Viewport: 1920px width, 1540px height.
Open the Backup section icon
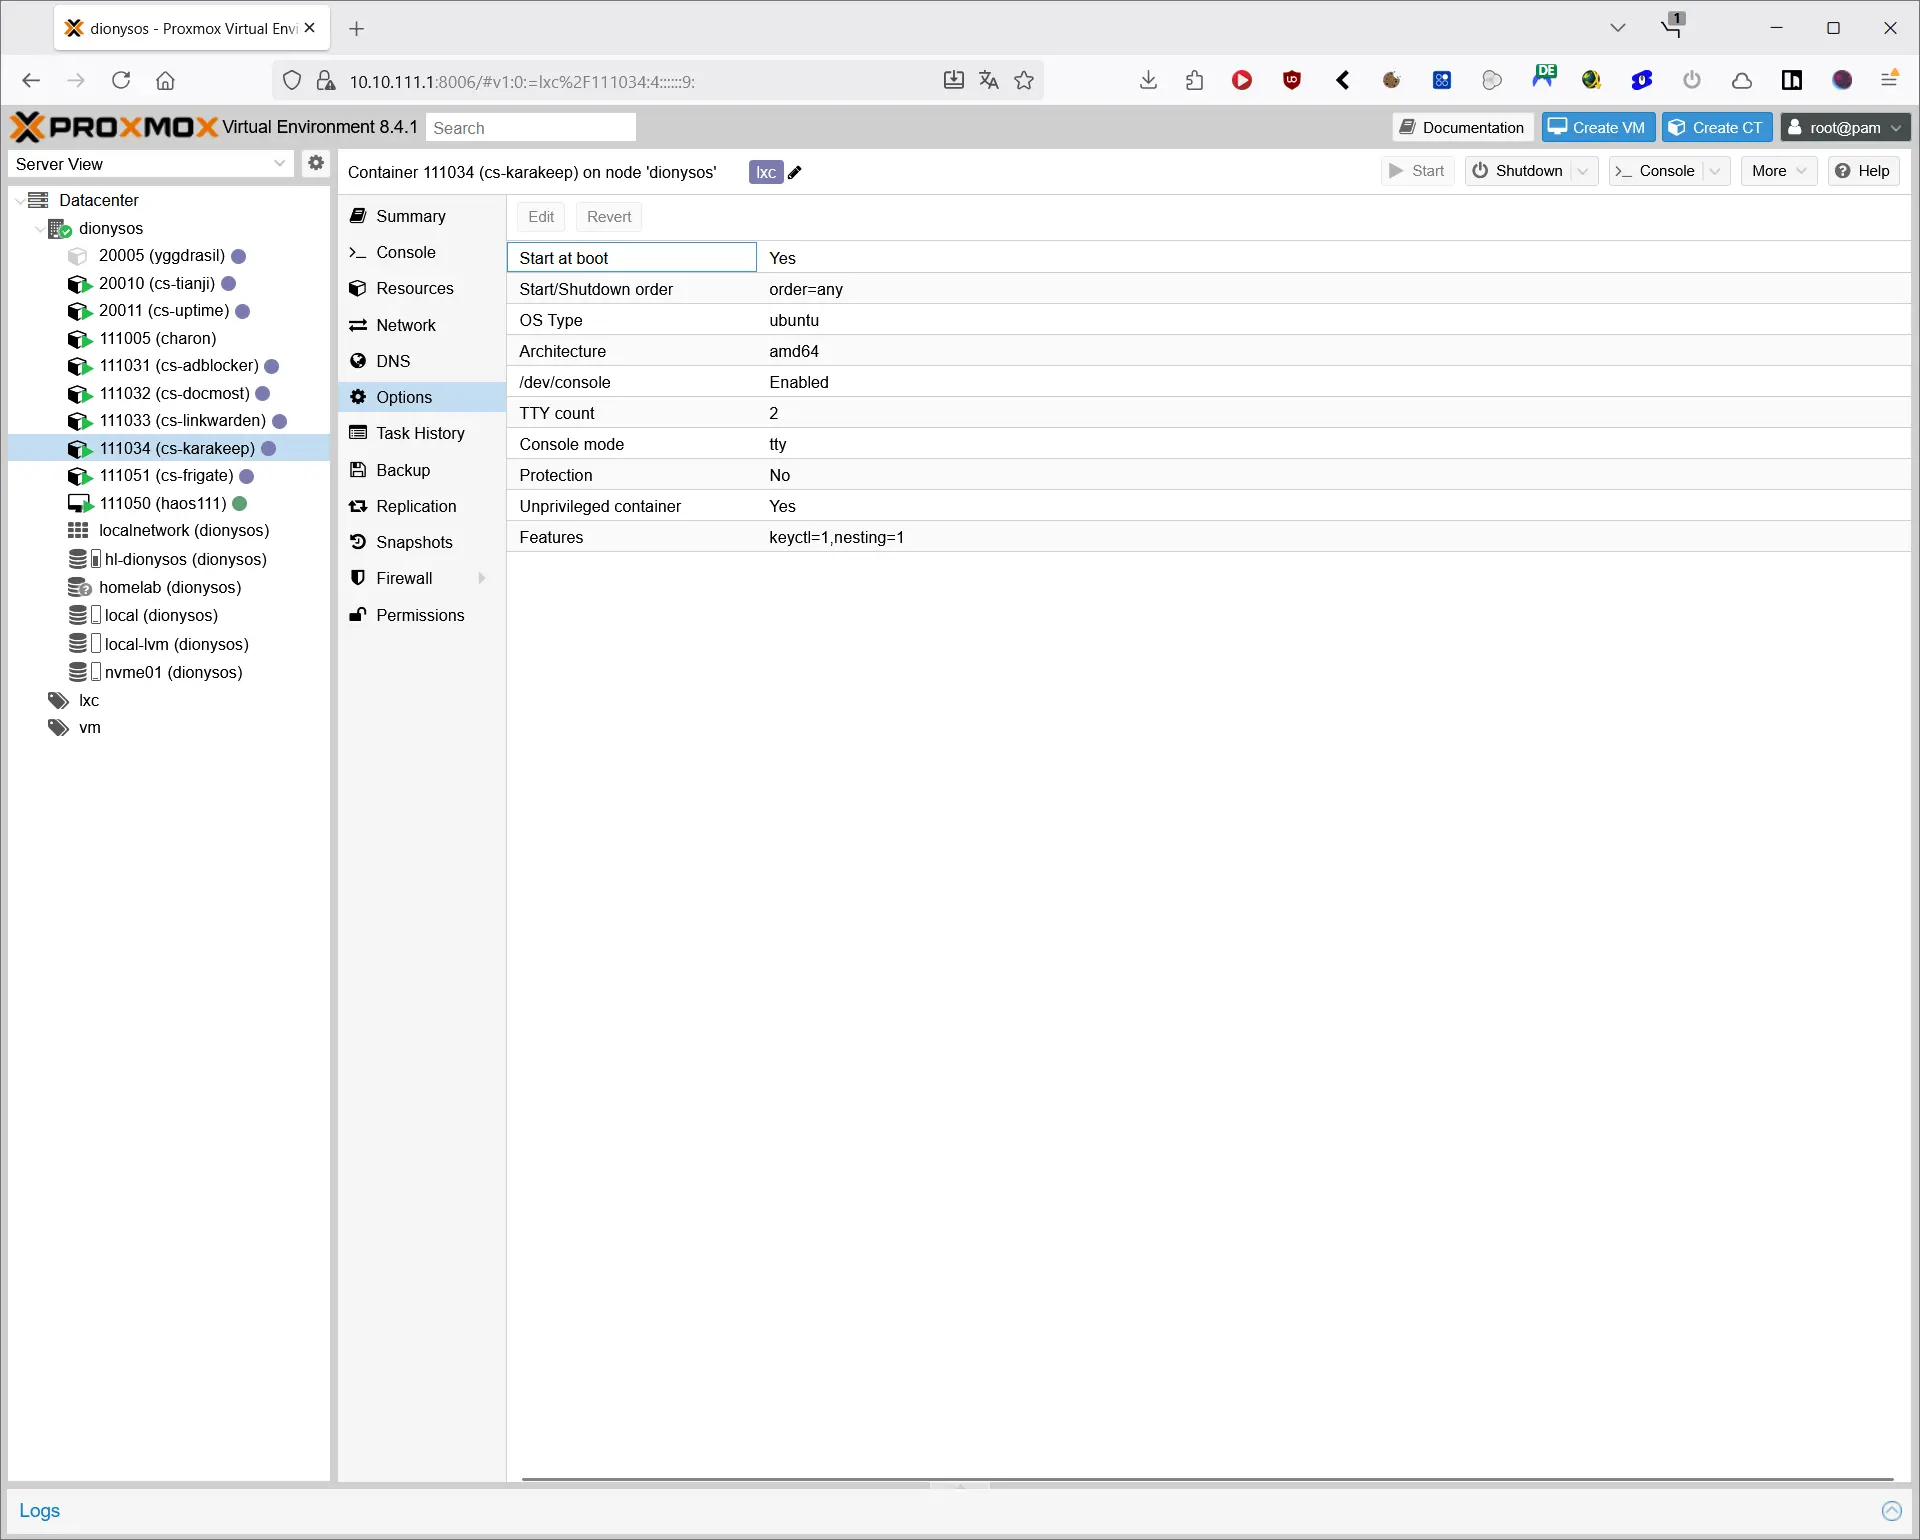(358, 470)
